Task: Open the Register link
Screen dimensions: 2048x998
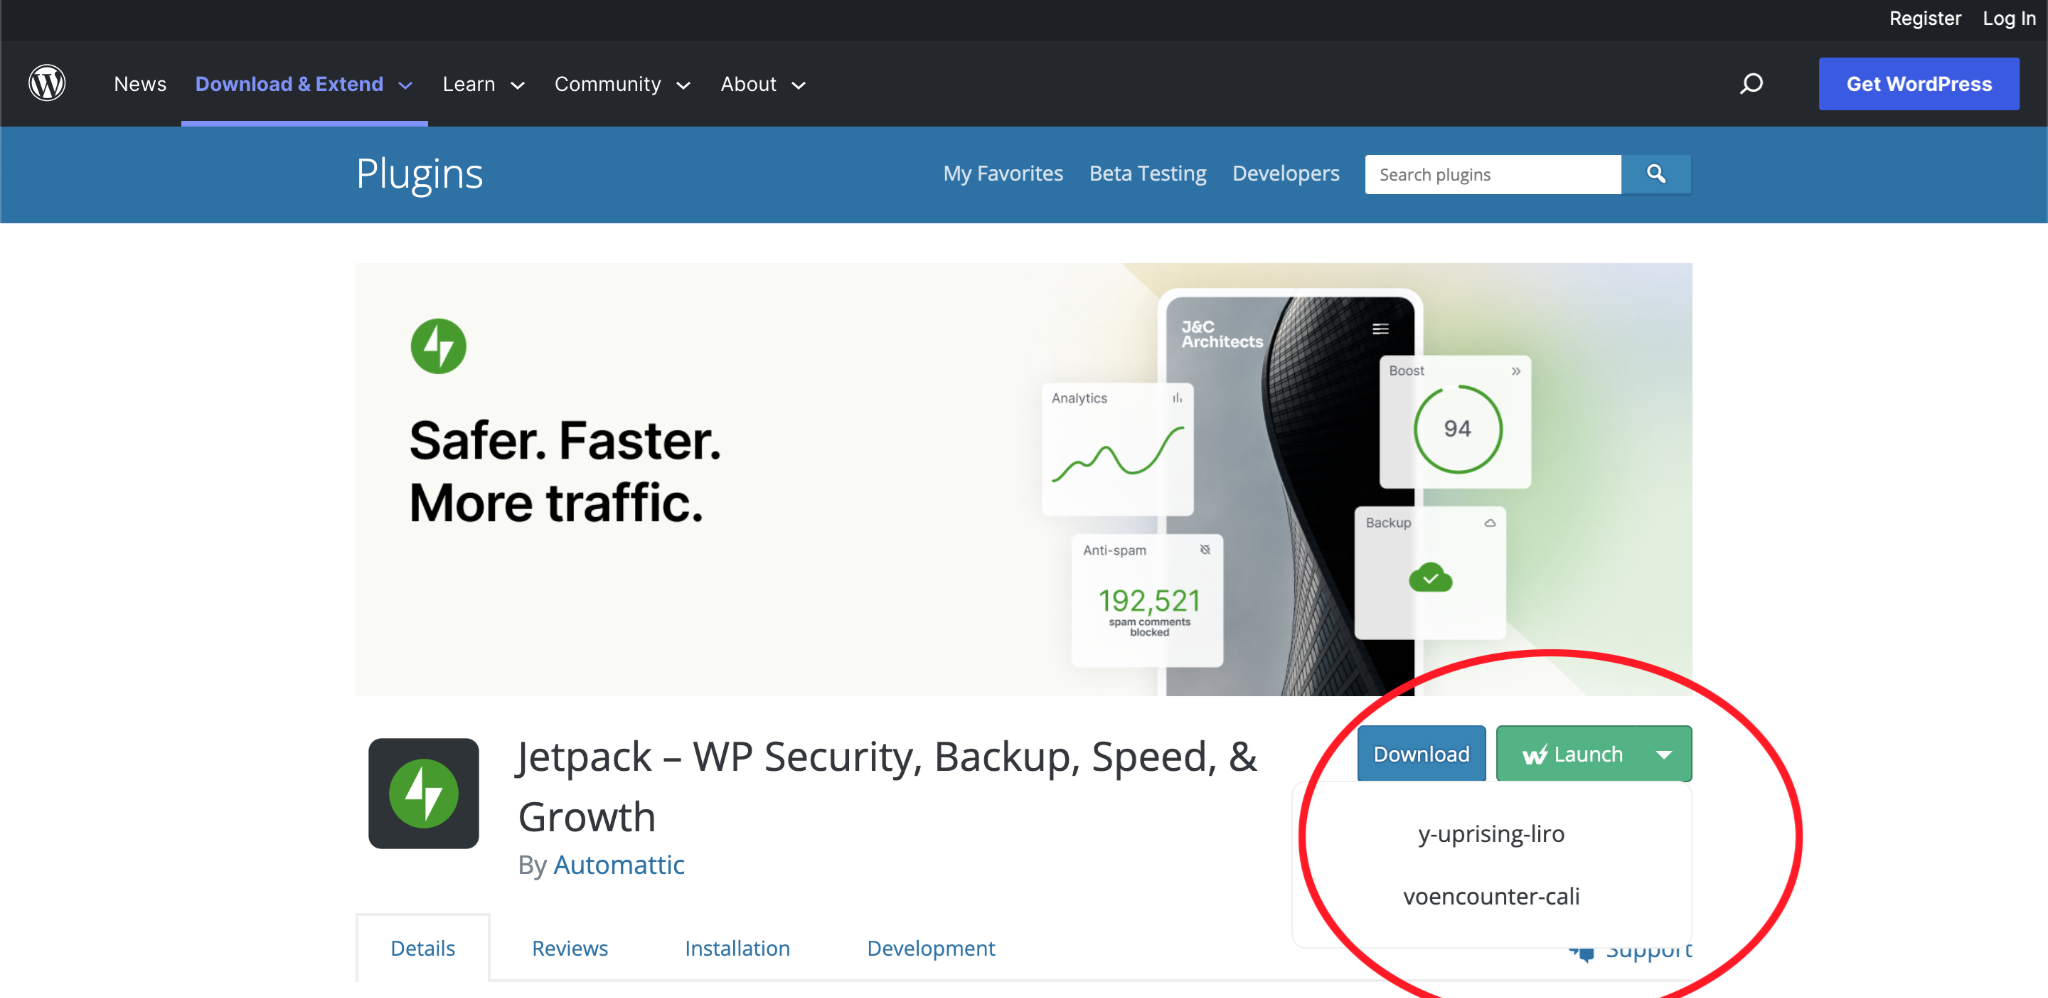Action: (x=1925, y=18)
